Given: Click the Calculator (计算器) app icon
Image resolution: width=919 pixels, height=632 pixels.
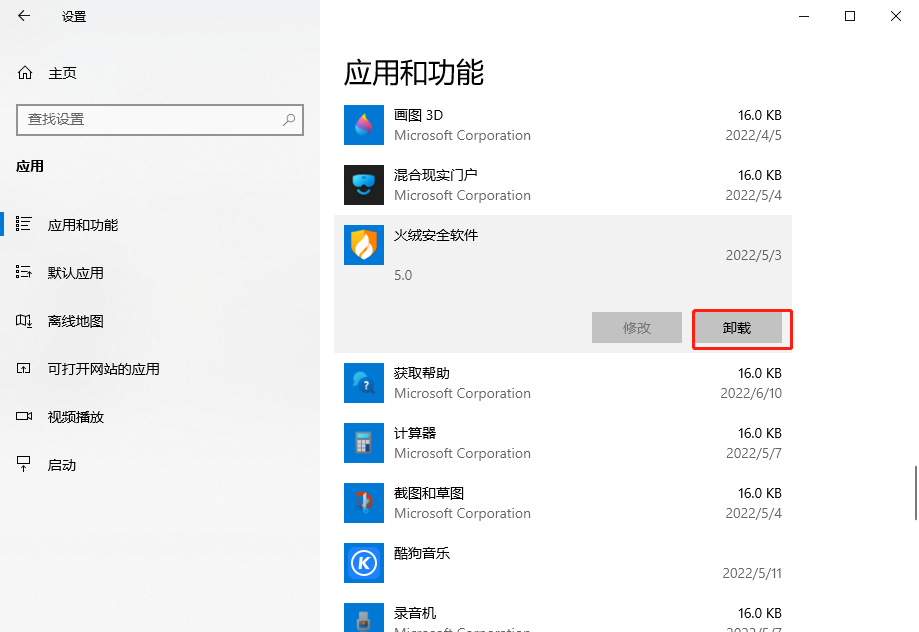Looking at the screenshot, I should (364, 443).
